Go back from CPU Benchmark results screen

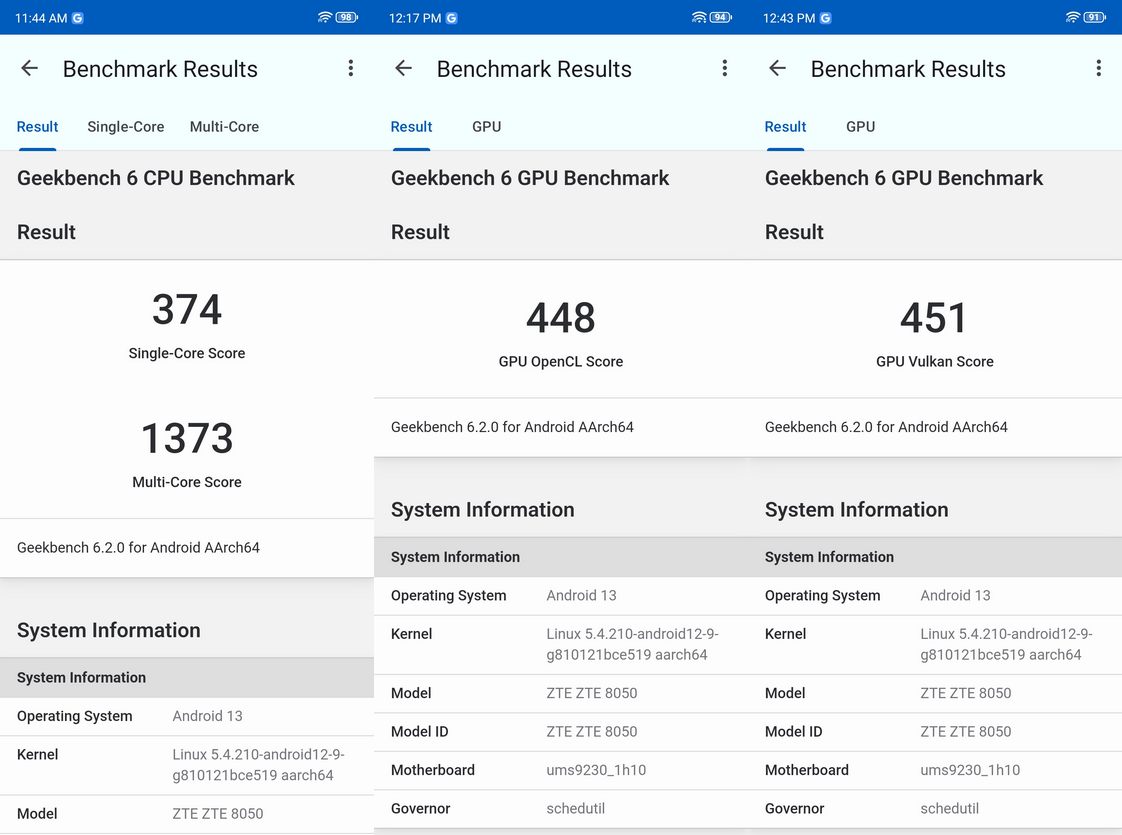click(29, 69)
